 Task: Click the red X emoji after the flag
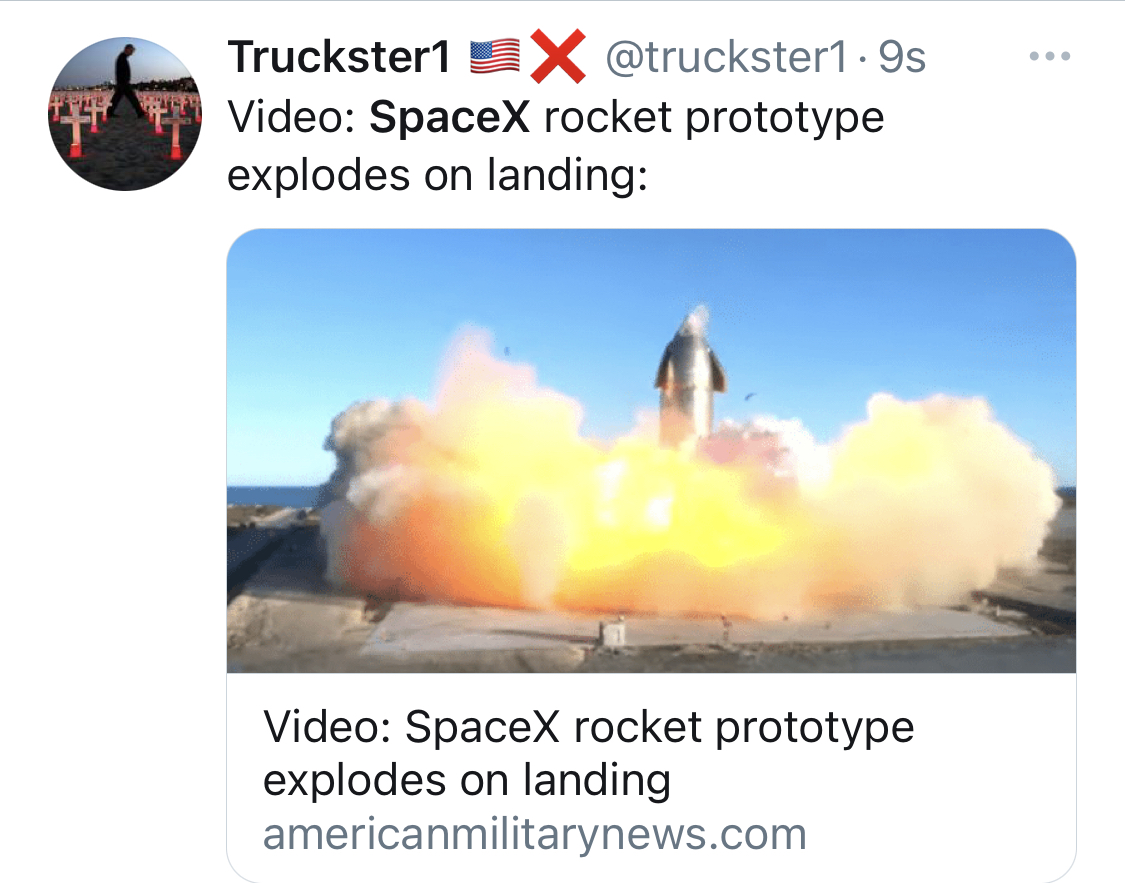tap(558, 57)
